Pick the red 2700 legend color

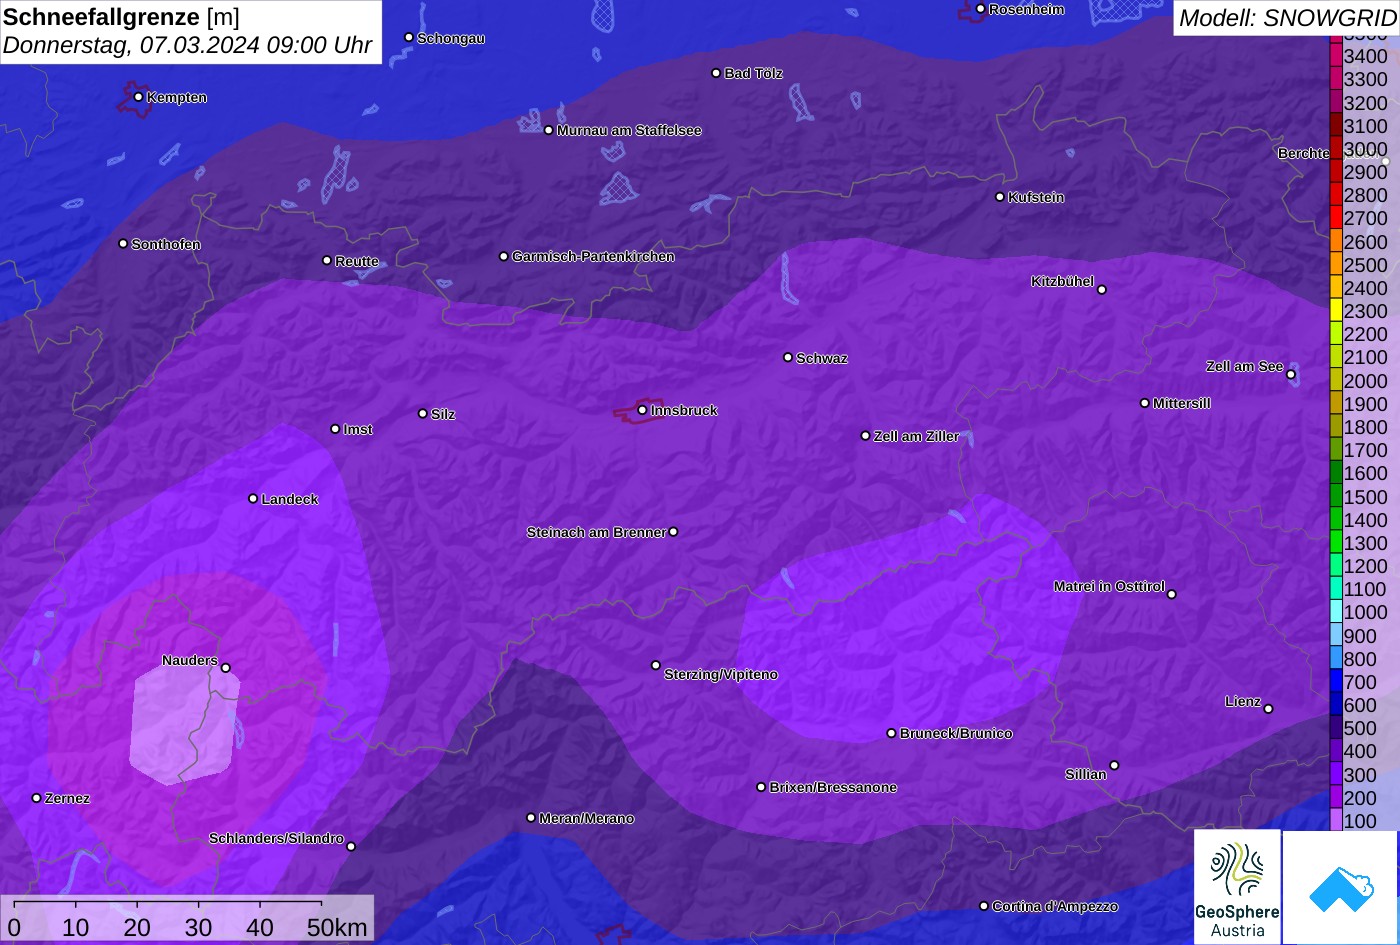[x=1336, y=218]
